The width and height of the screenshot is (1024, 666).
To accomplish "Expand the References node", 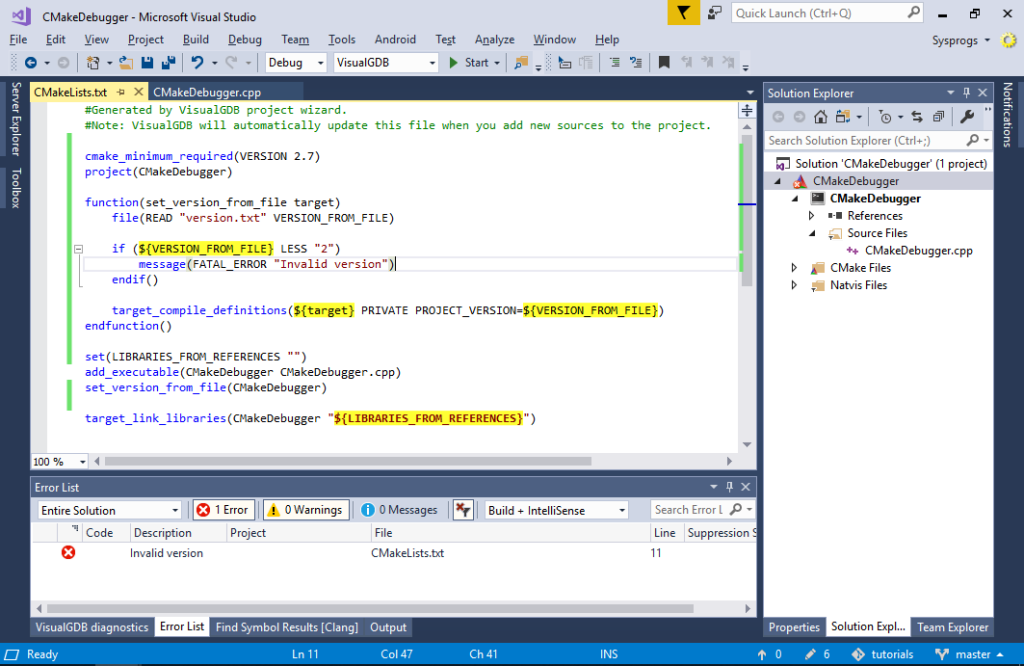I will pyautogui.click(x=812, y=215).
